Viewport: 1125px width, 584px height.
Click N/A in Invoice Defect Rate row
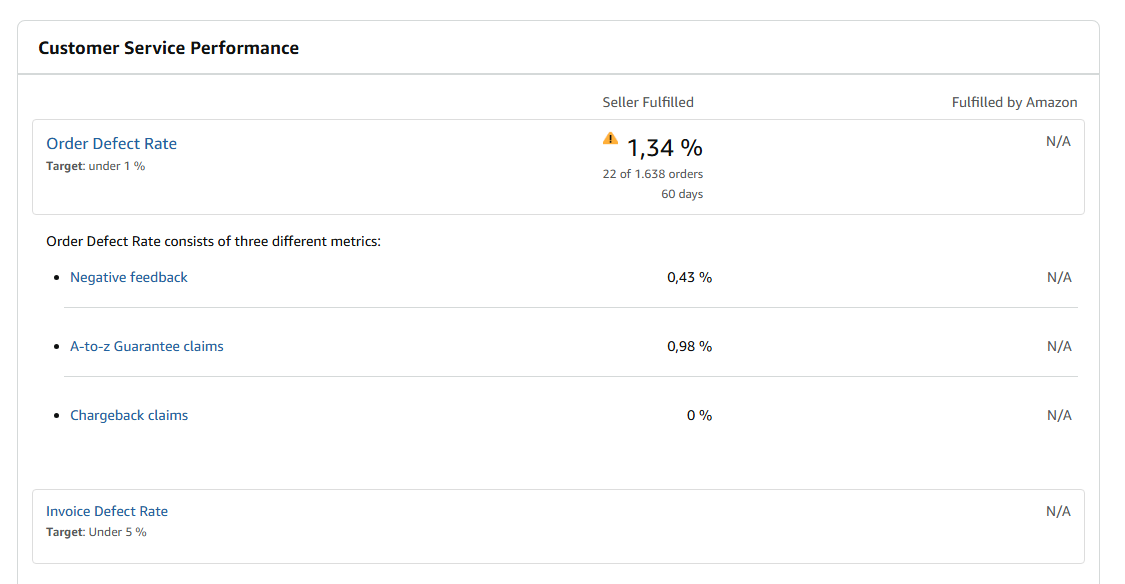(x=1058, y=511)
